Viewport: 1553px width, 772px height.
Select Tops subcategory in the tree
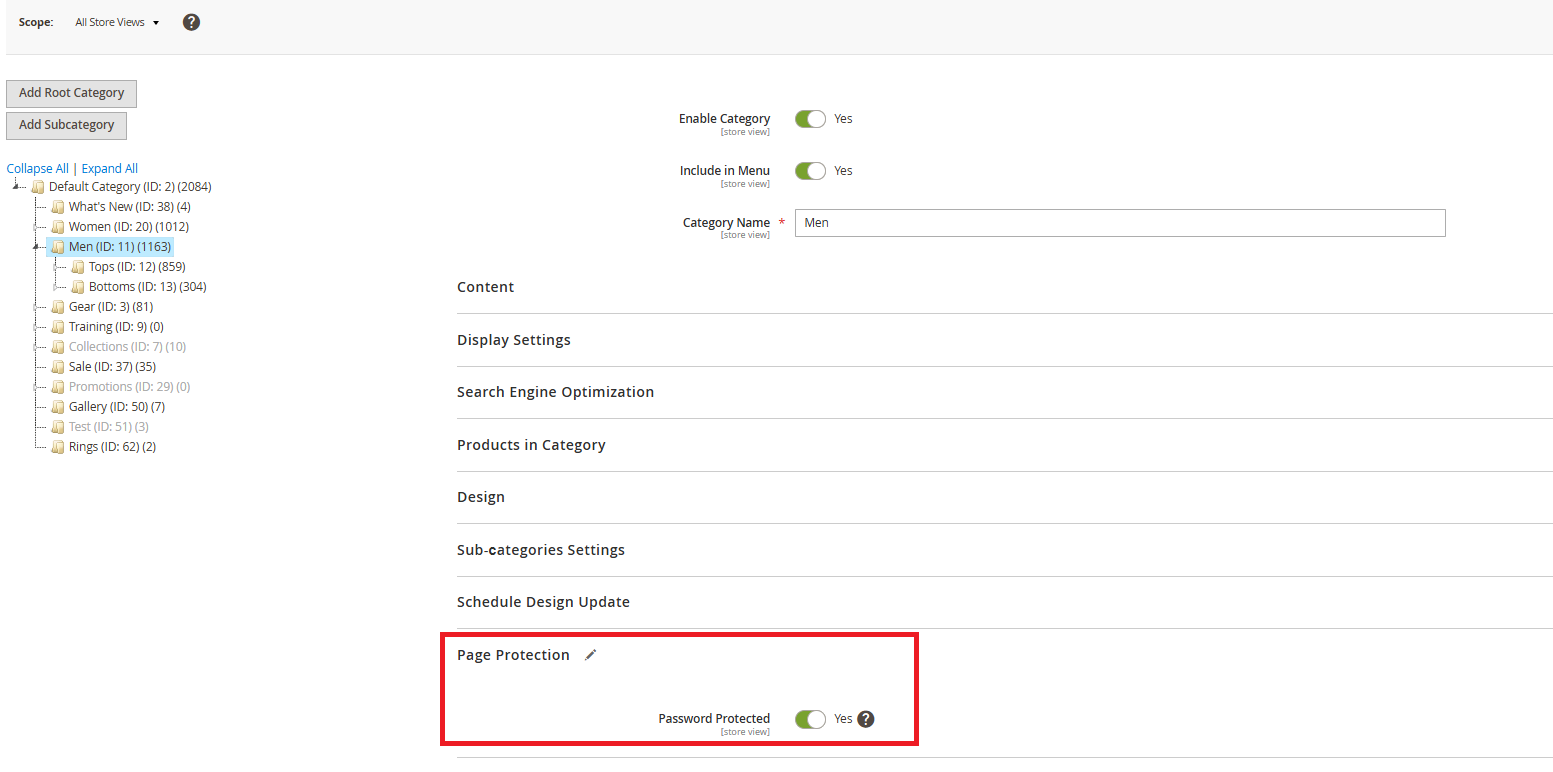point(136,267)
